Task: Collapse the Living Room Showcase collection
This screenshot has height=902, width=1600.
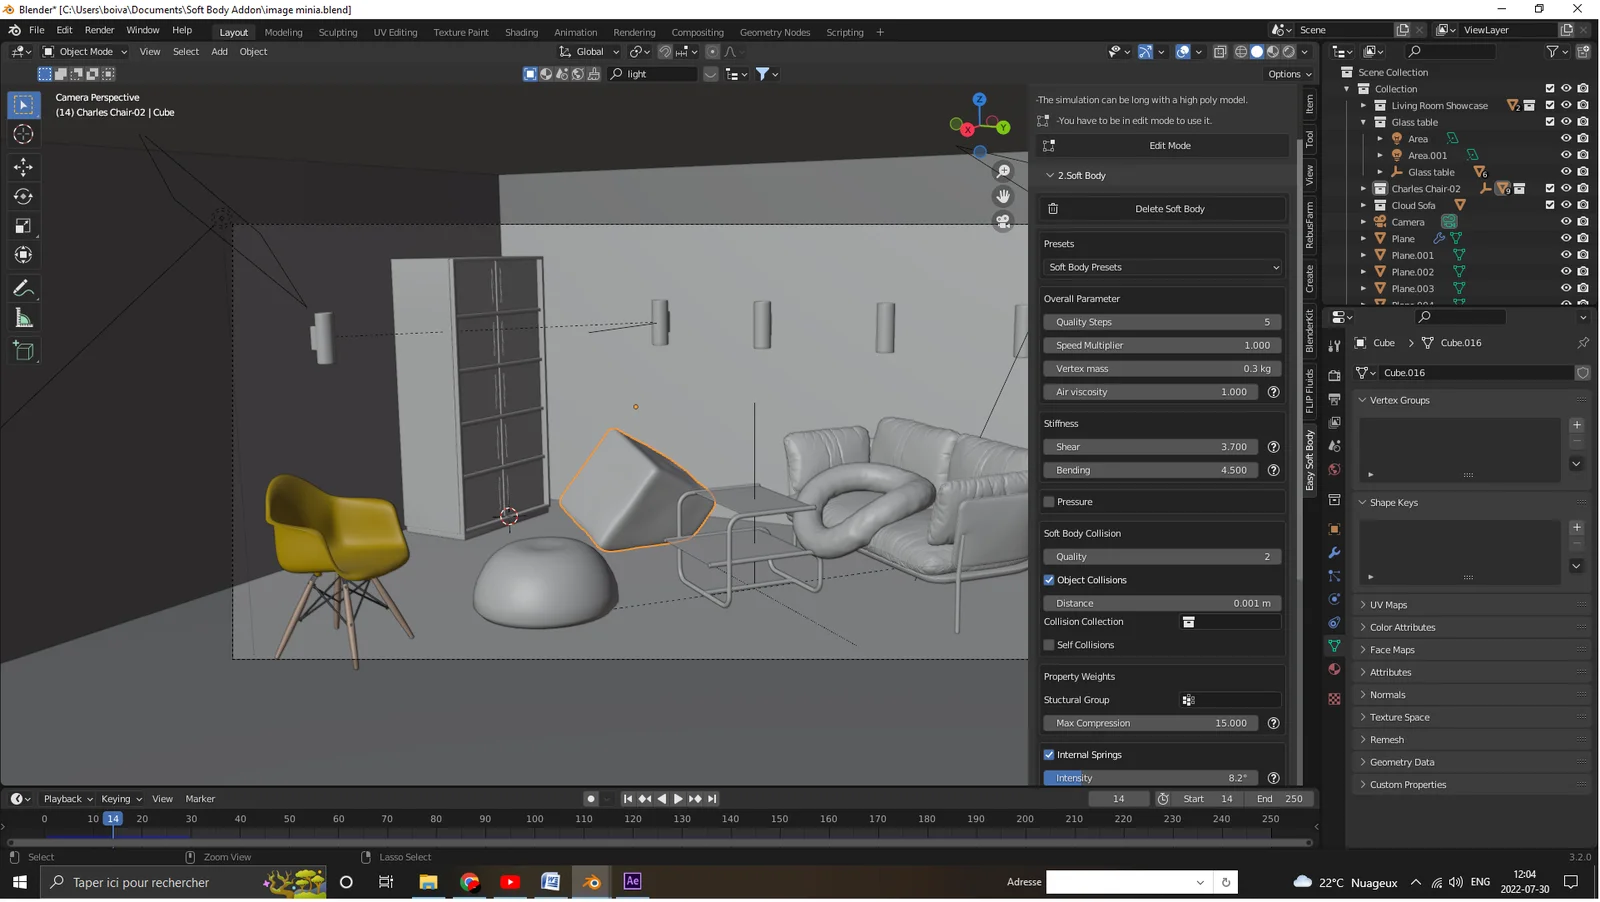Action: [x=1363, y=105]
